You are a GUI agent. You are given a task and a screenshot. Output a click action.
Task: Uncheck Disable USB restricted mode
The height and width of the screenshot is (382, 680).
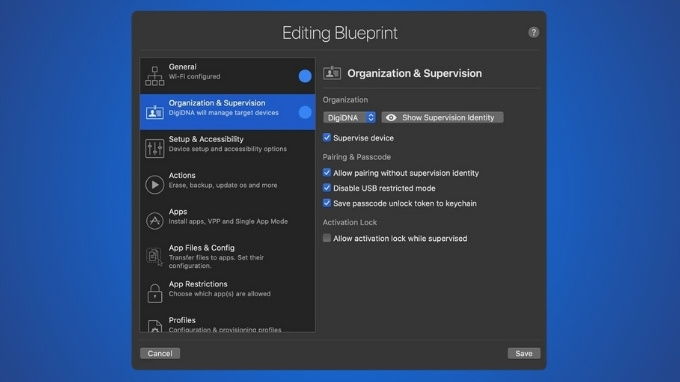tap(327, 188)
